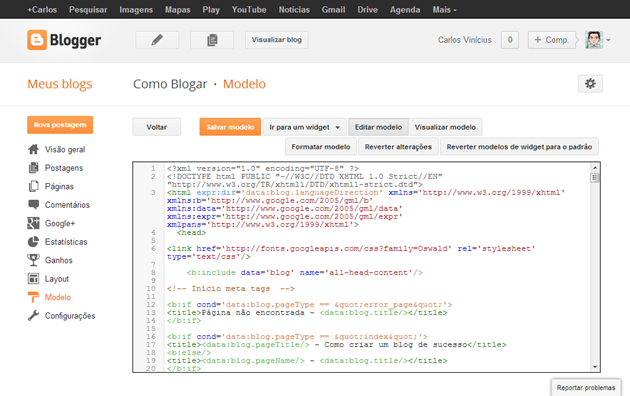This screenshot has height=396, width=630.
Task: Click line number 12 in gutter
Action: (151, 304)
